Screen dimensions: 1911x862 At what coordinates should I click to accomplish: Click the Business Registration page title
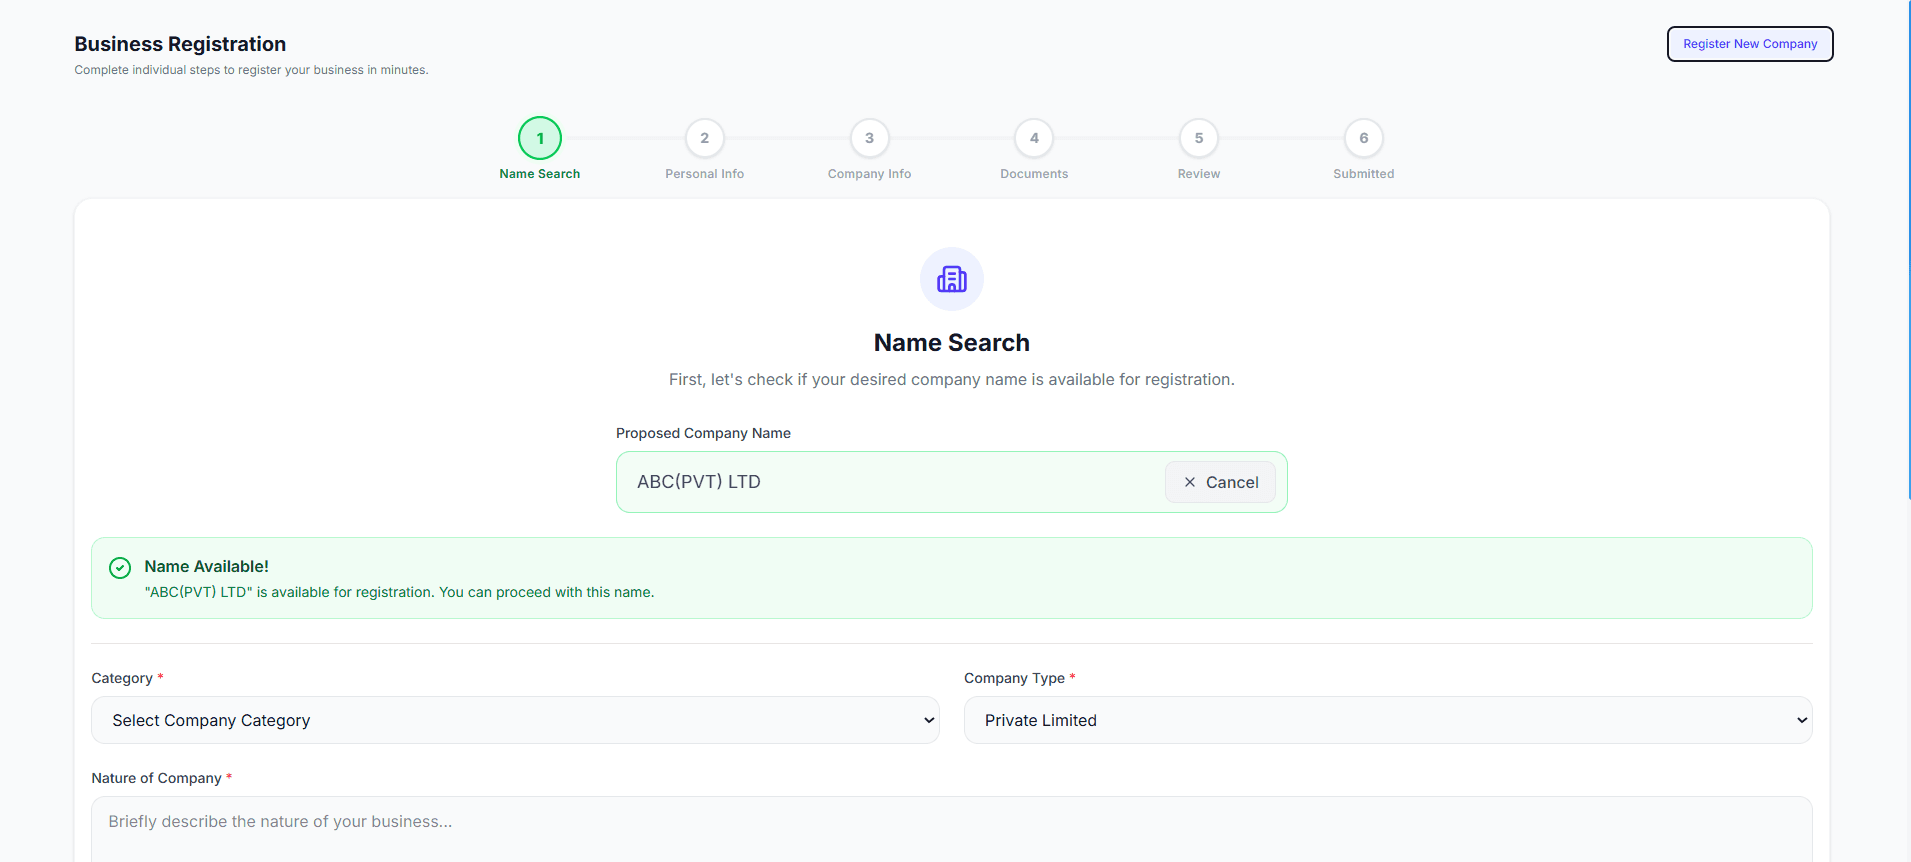pyautogui.click(x=180, y=44)
